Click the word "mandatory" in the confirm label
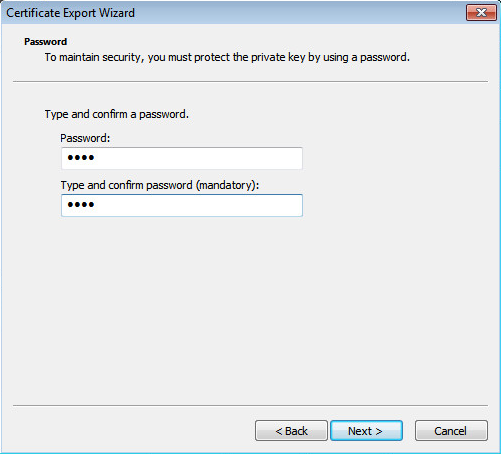The height and width of the screenshot is (454, 501). click(x=226, y=185)
